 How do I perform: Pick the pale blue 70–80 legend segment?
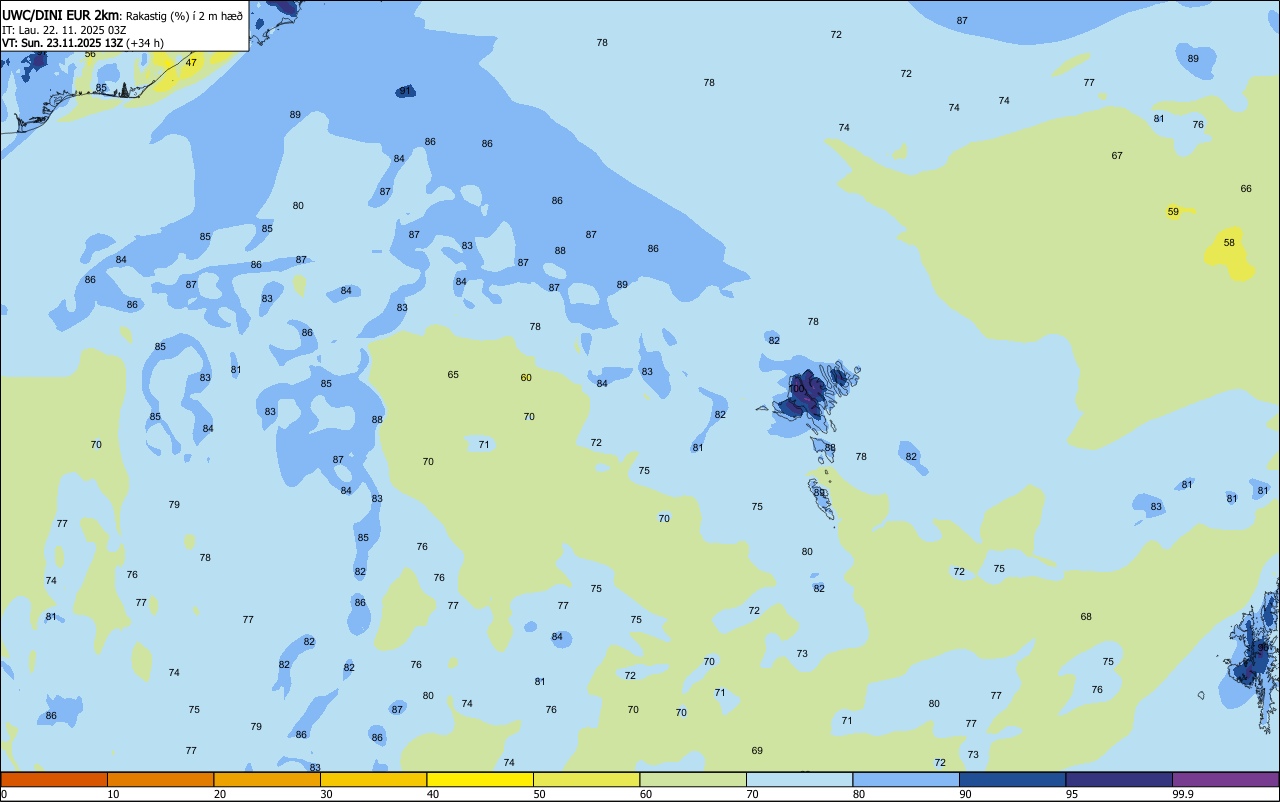tap(799, 779)
